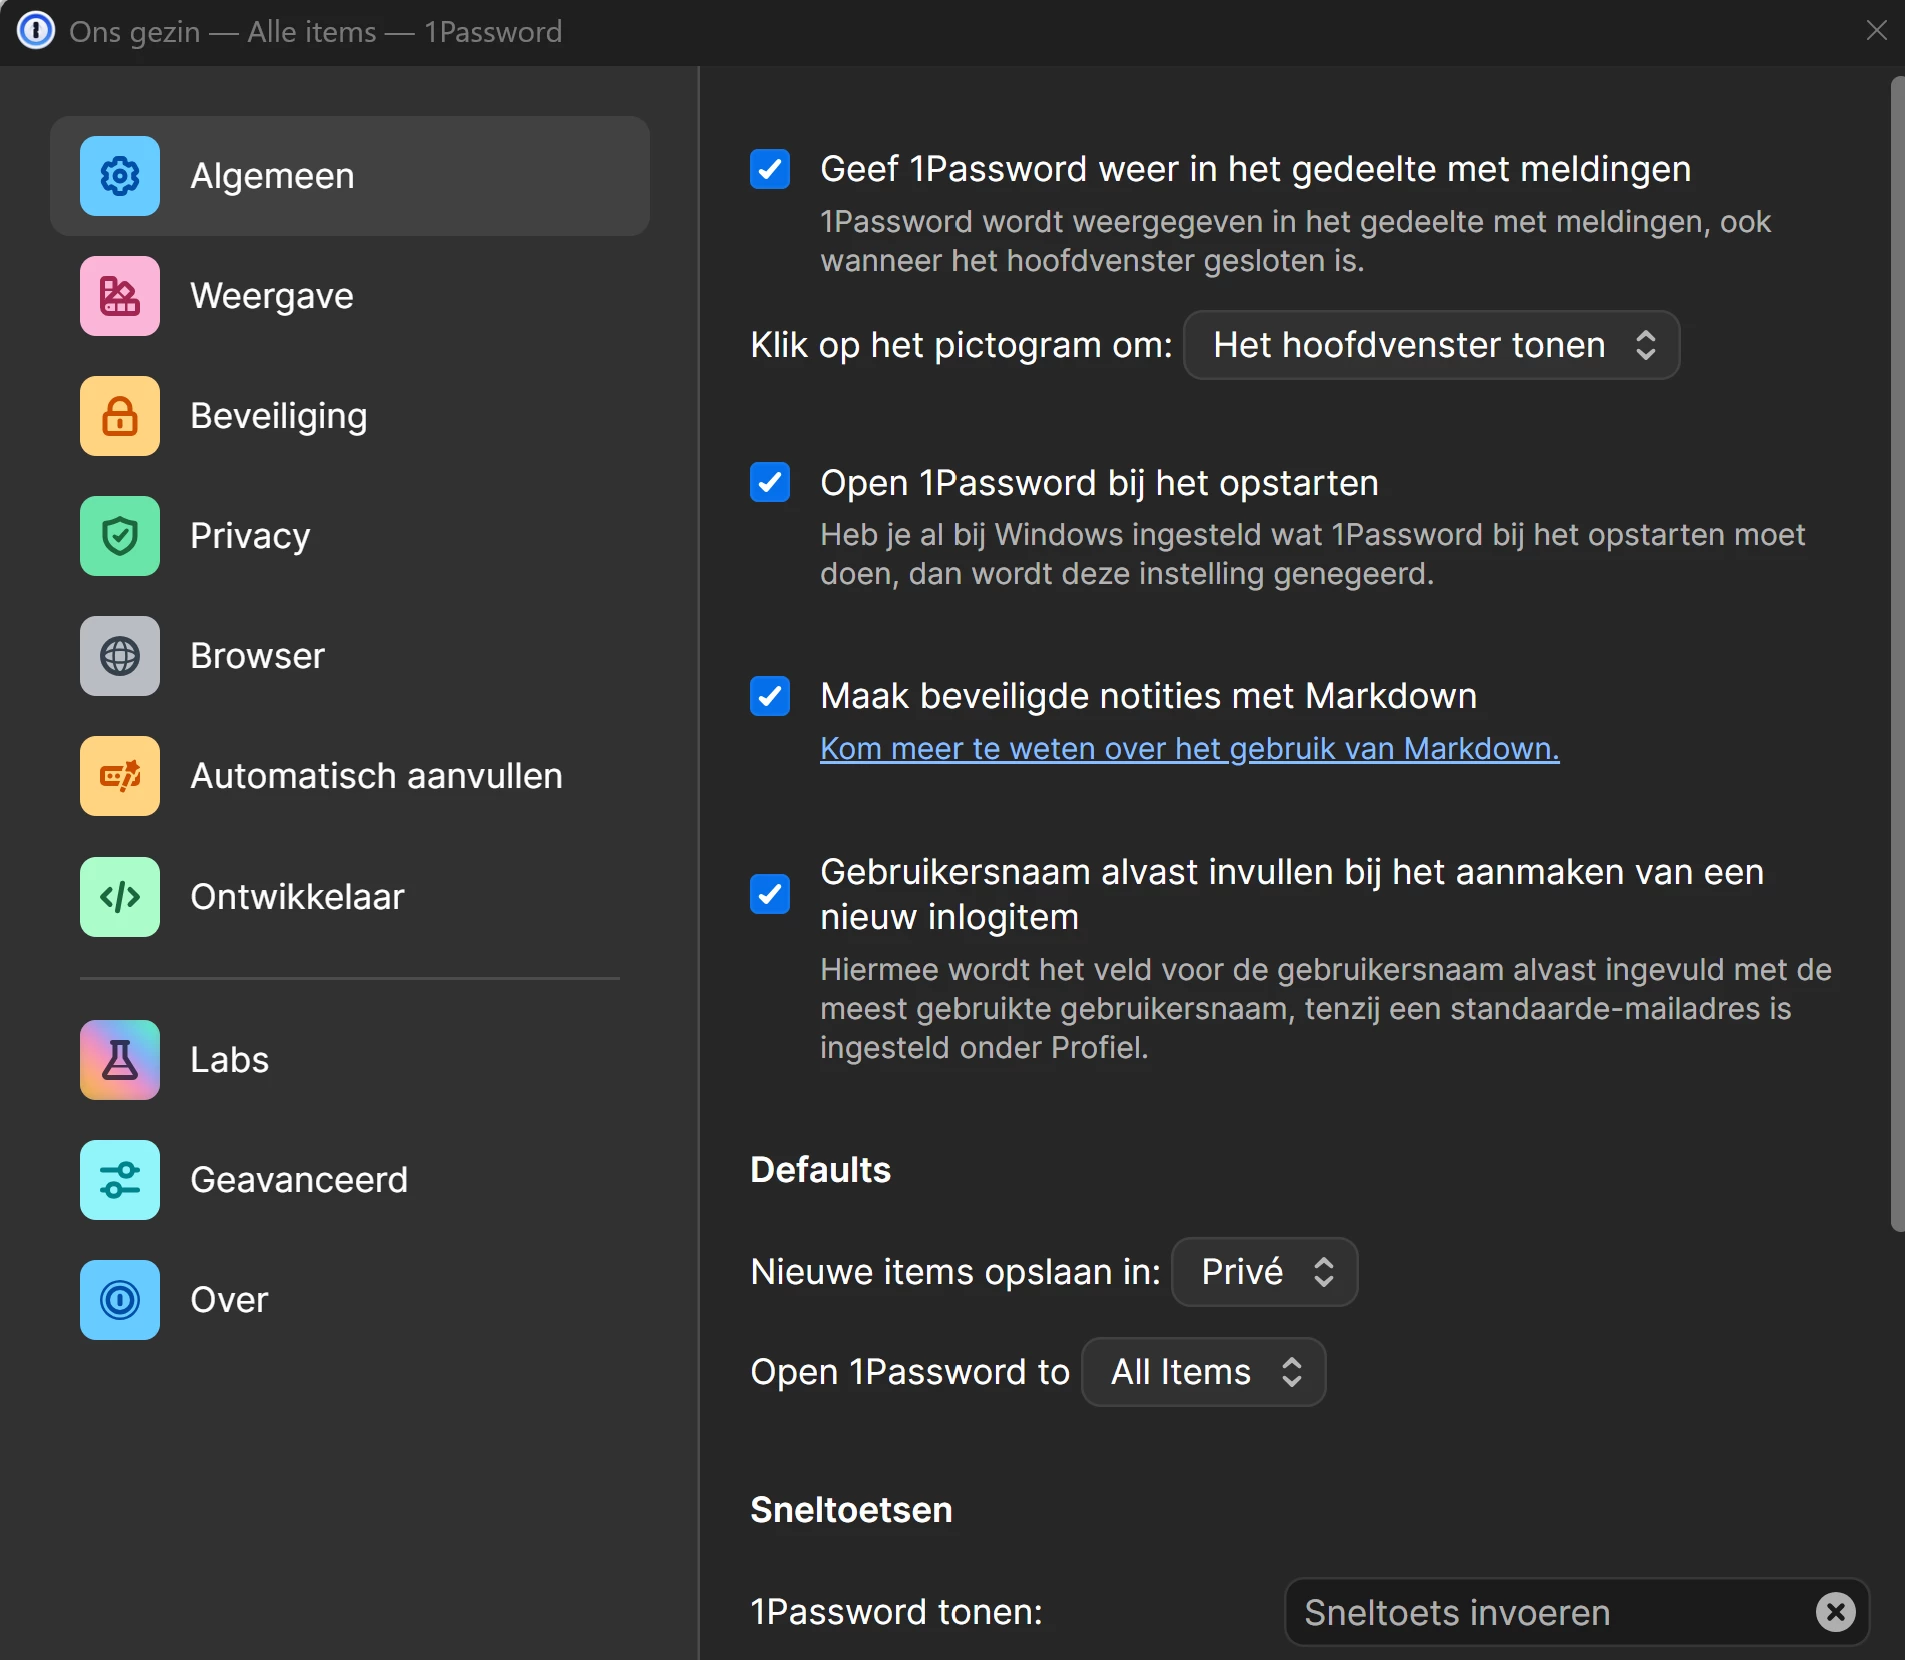Image resolution: width=1905 pixels, height=1660 pixels.
Task: Follow the Markdown usage help link
Action: pos(1189,748)
